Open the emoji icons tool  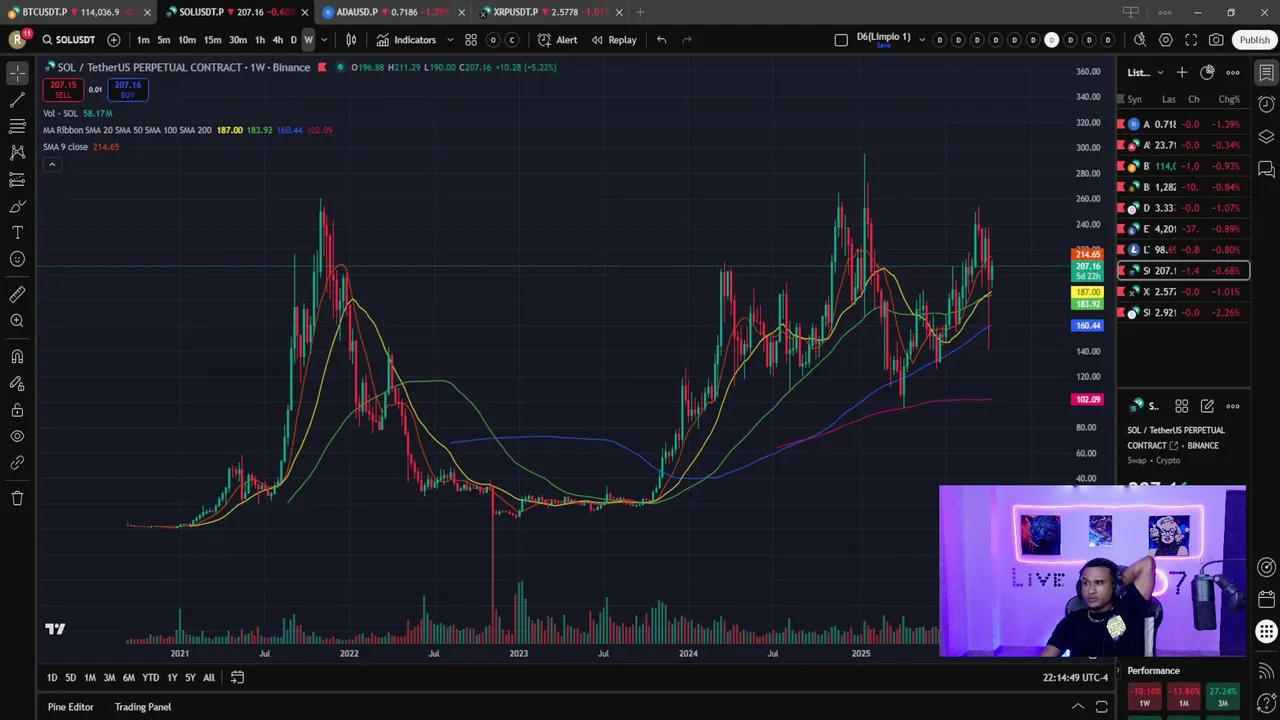click(x=17, y=259)
